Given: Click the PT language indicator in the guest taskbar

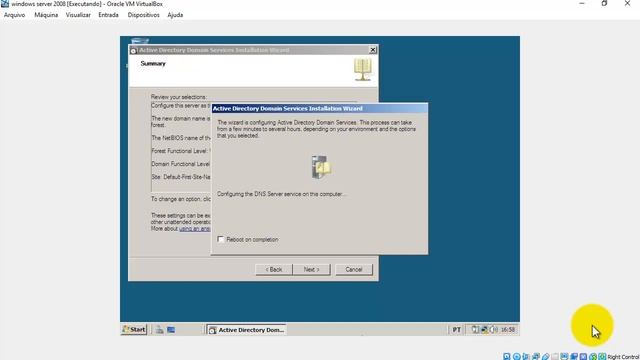Looking at the screenshot, I should 456,330.
